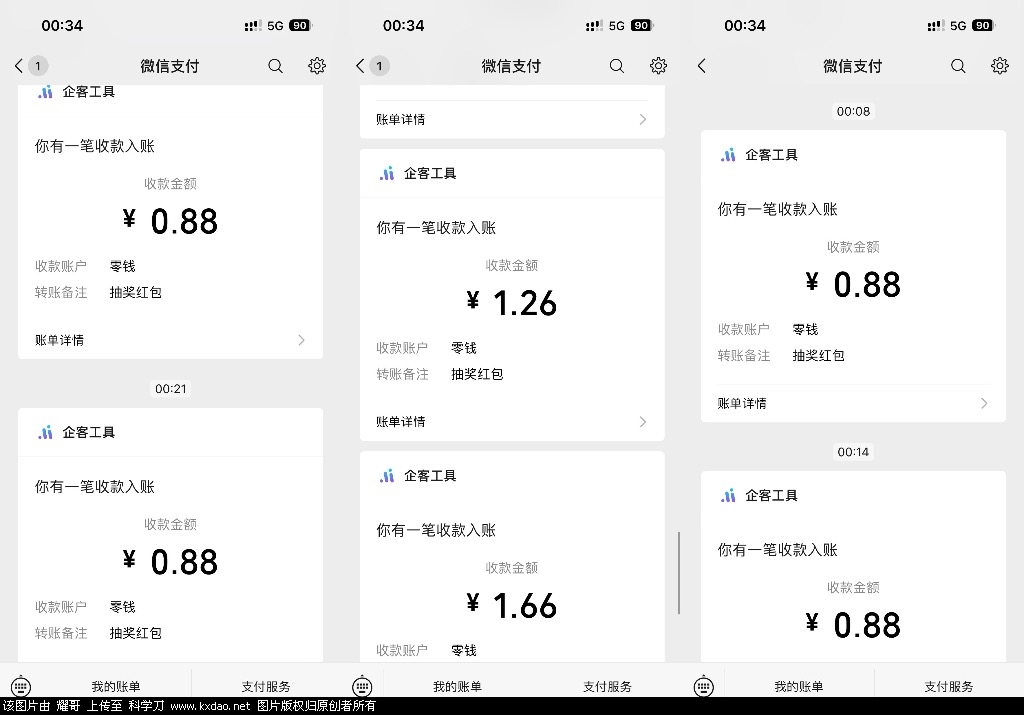Tap the battery indicator in the left phone

[300, 25]
